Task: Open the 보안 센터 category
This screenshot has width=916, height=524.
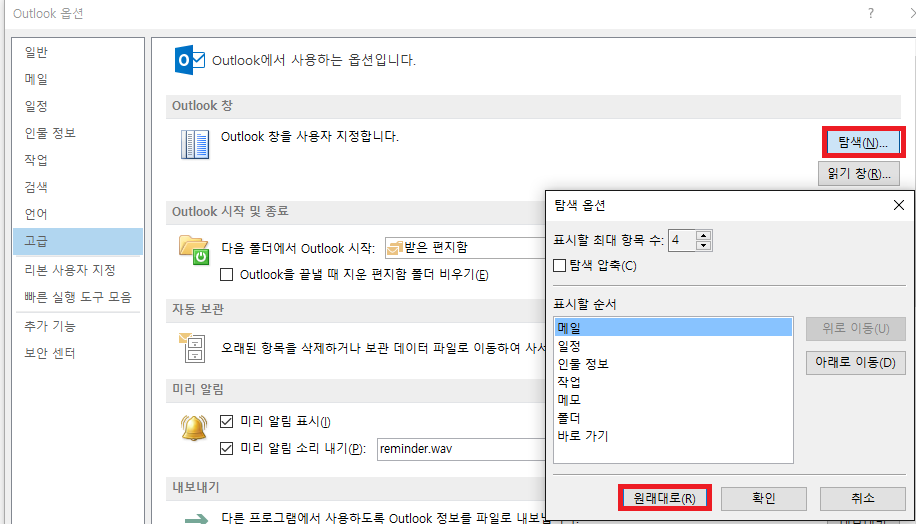Action: pos(78,353)
